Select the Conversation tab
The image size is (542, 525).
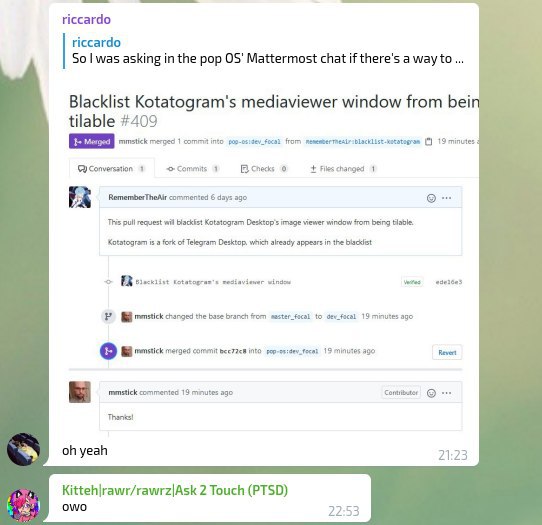[x=112, y=169]
